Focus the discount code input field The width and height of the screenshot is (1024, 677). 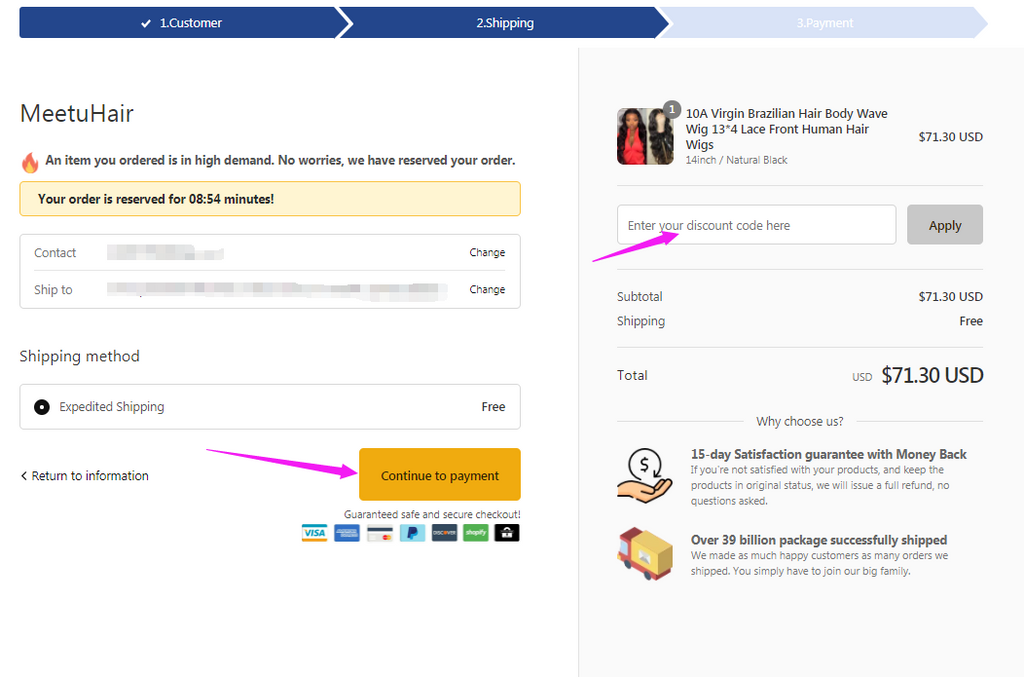pos(756,225)
